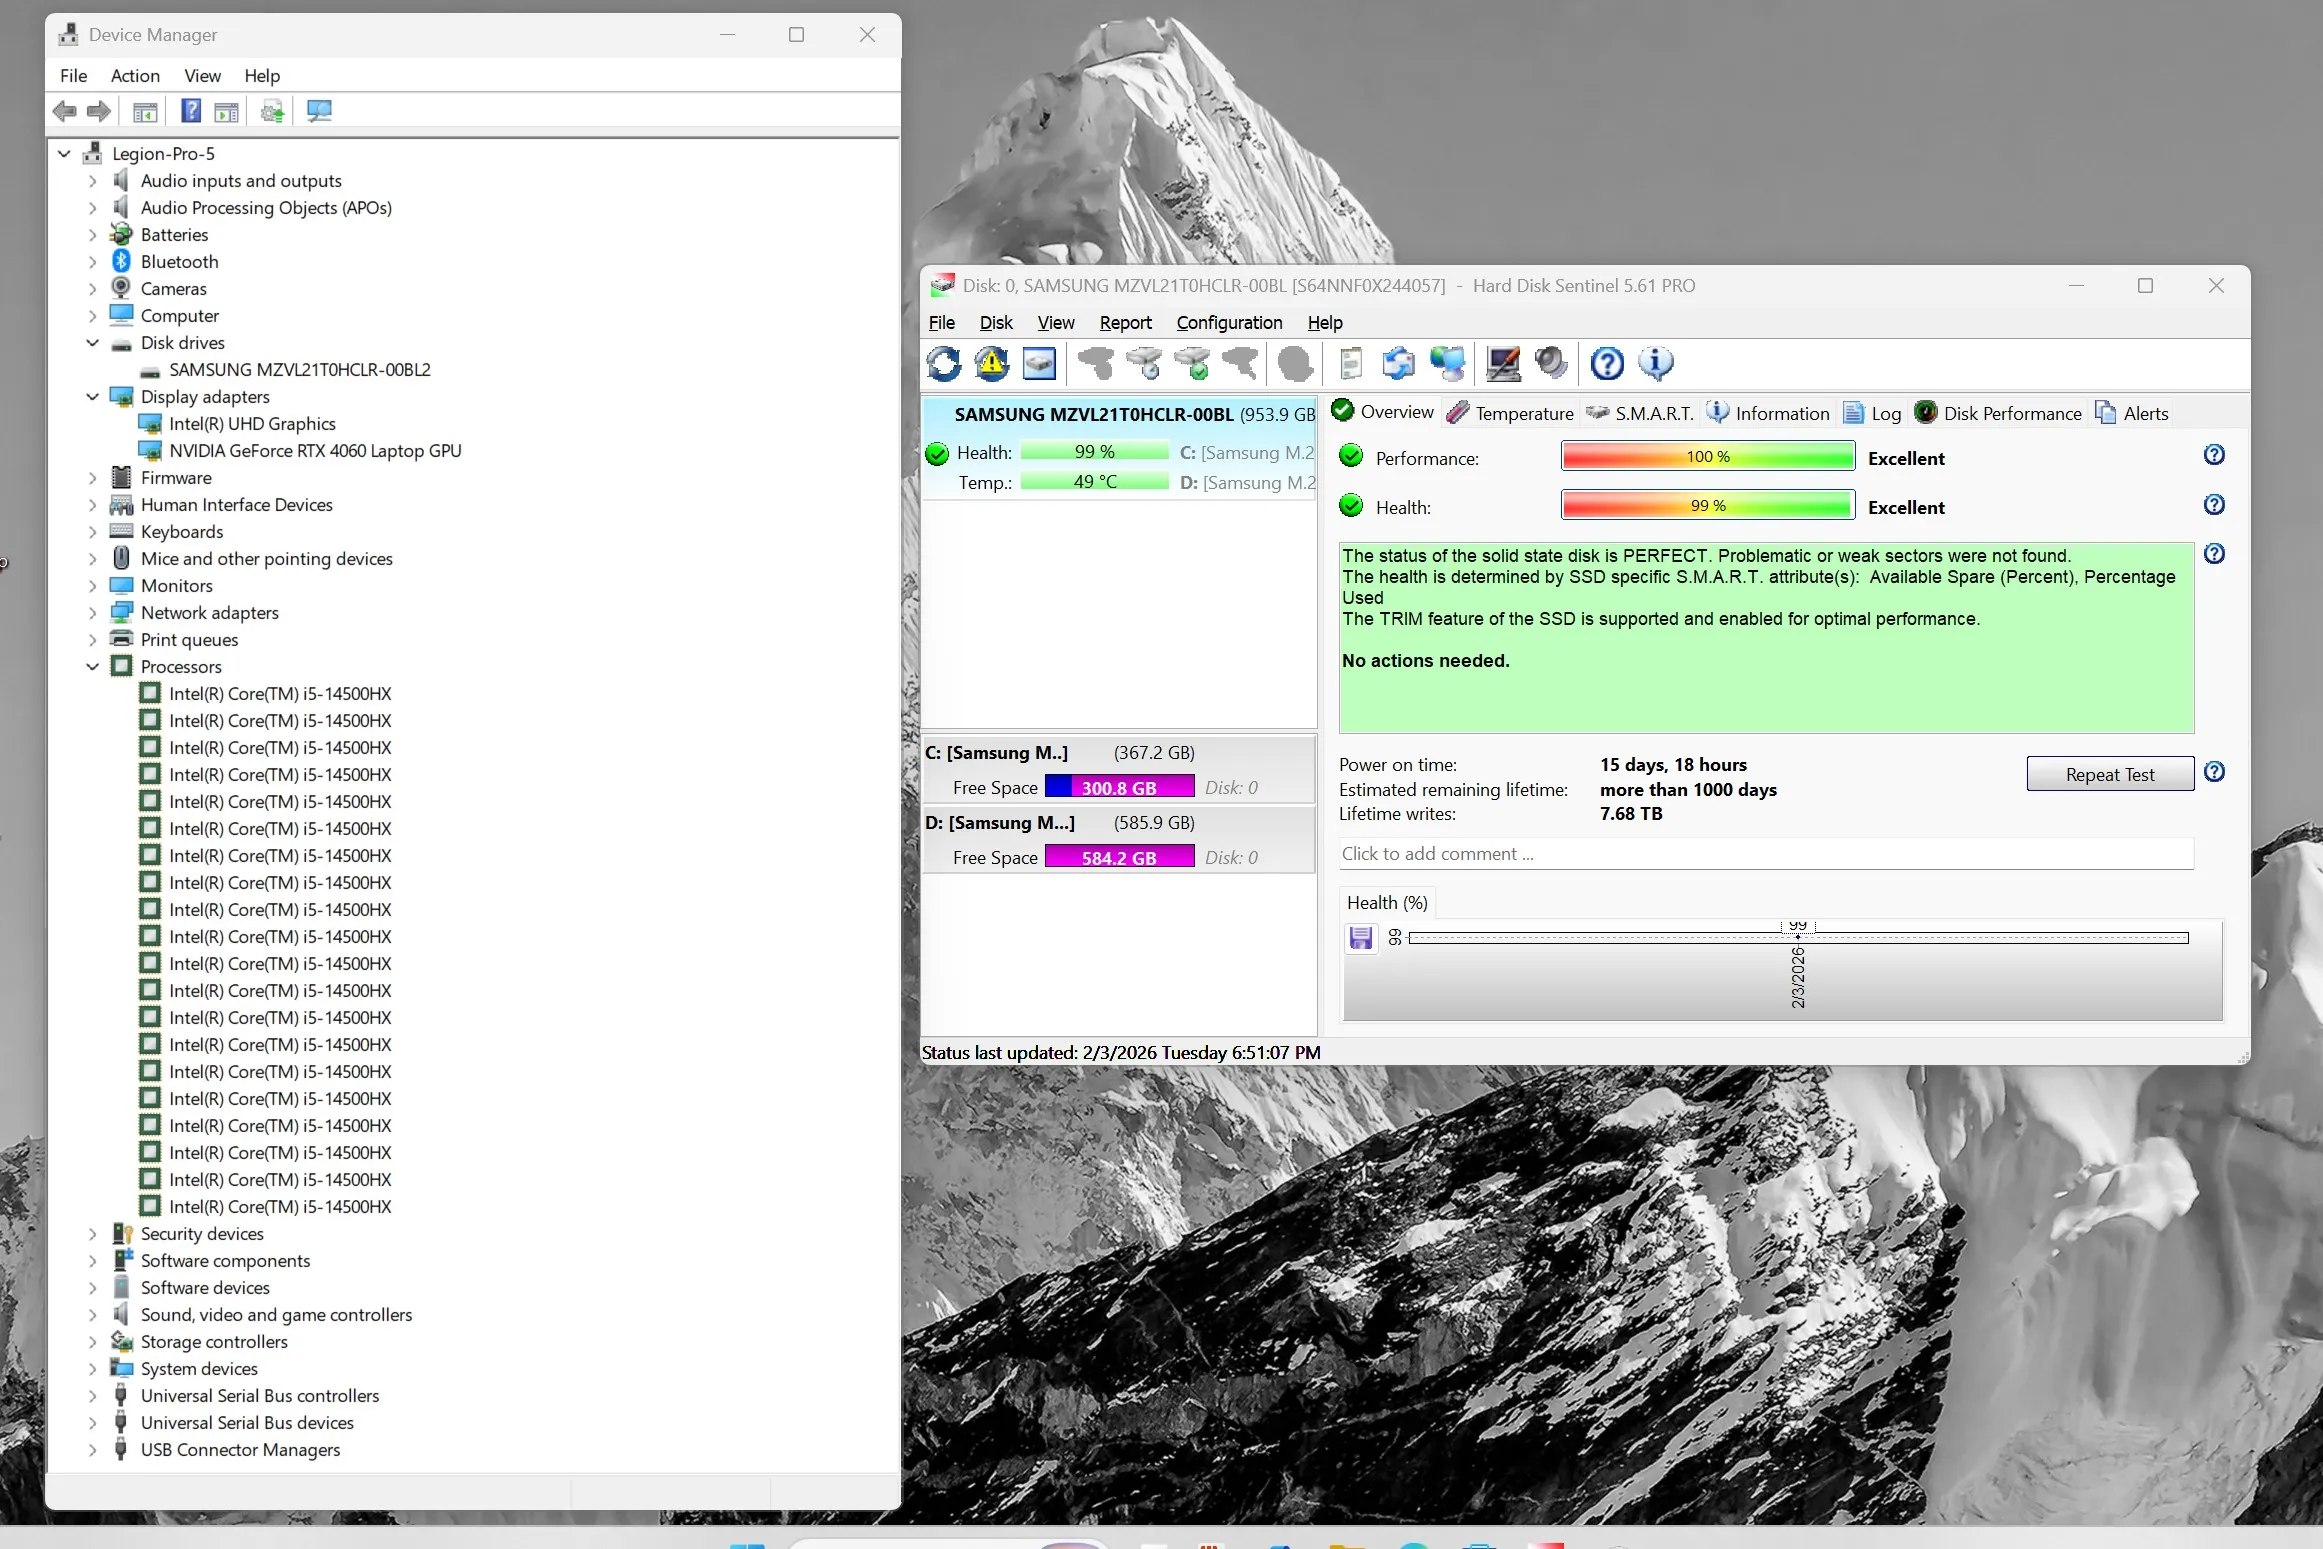Image resolution: width=2323 pixels, height=1549 pixels.
Task: Click the info speech bubble toolbar icon
Action: tap(1655, 364)
